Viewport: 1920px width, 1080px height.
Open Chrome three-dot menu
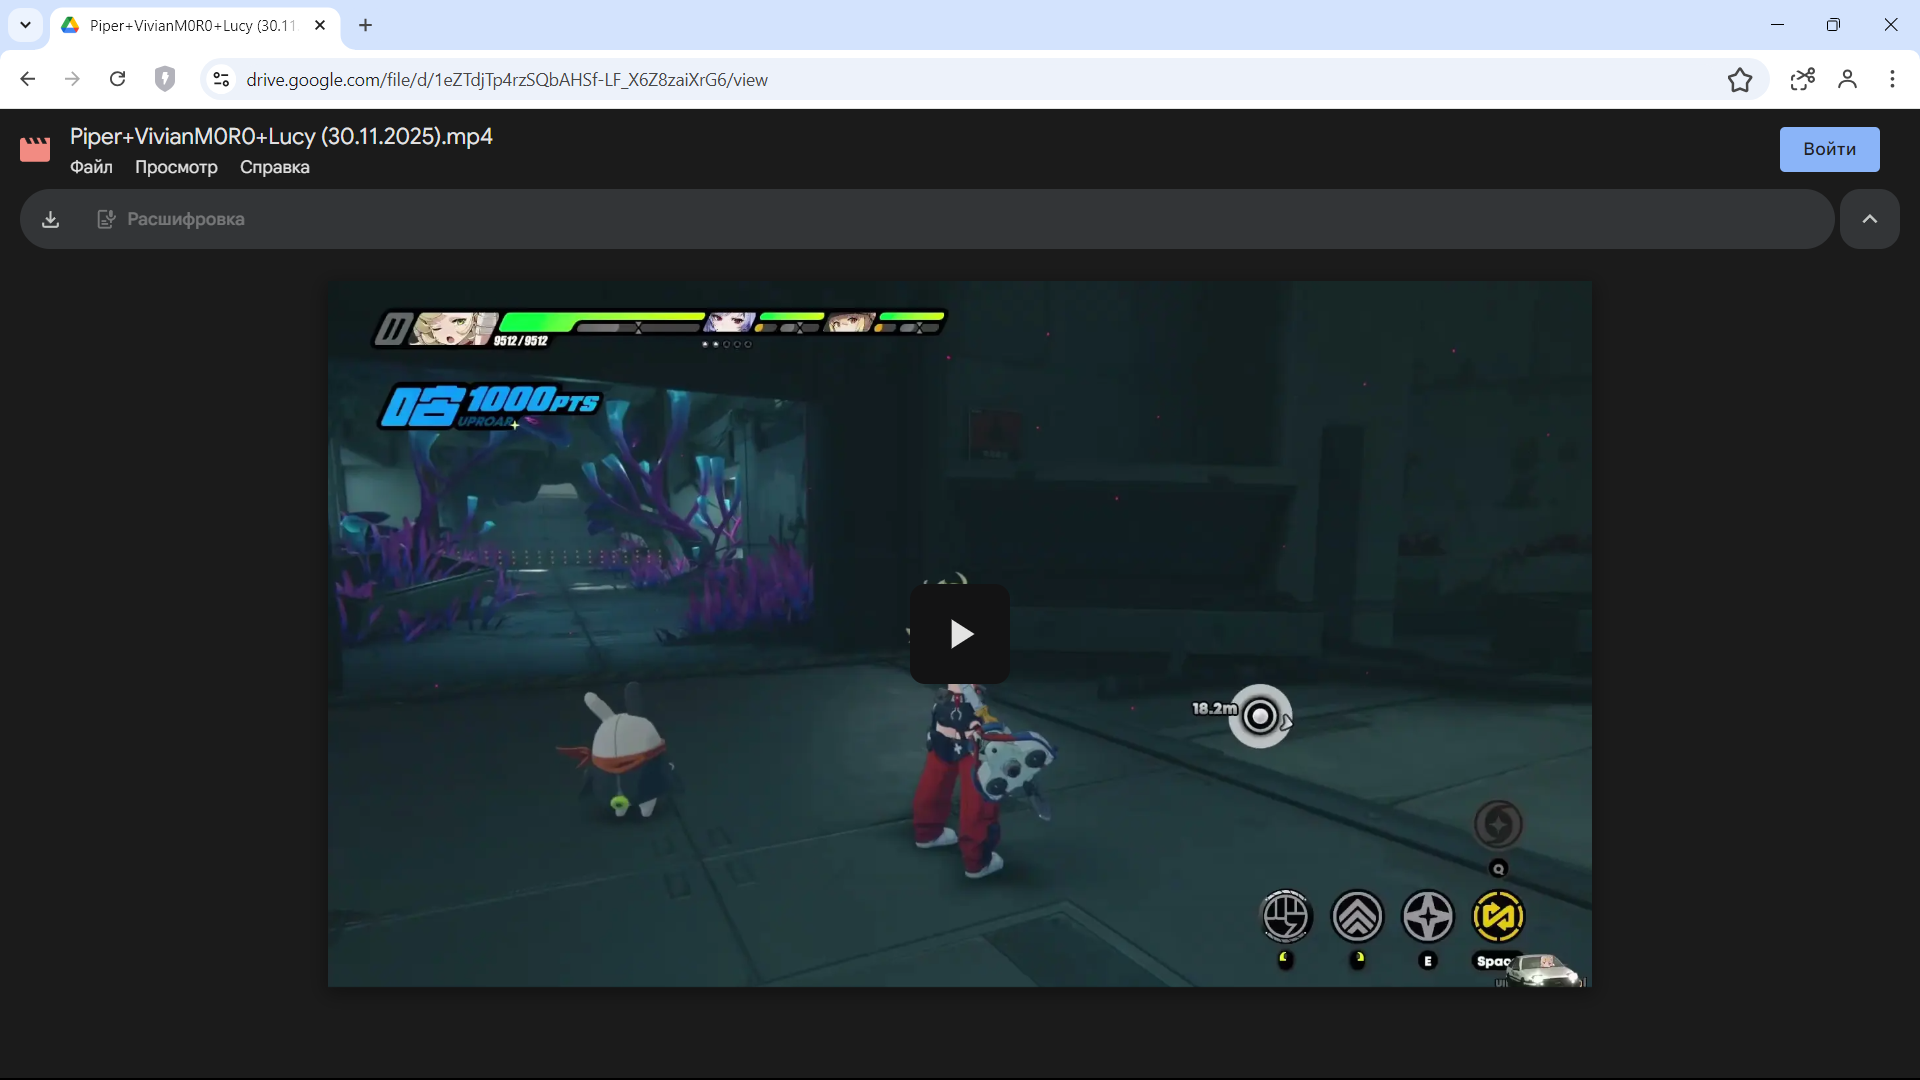pos(1892,79)
